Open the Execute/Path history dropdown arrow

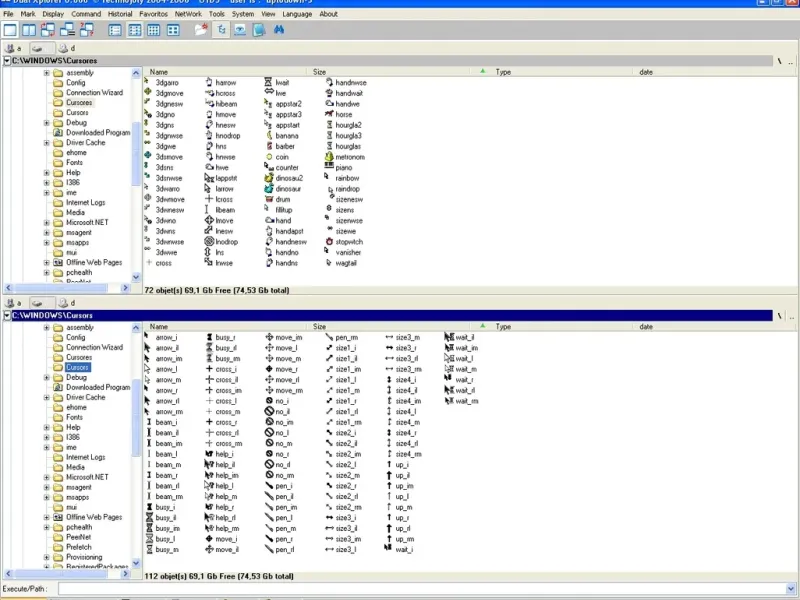coord(791,589)
